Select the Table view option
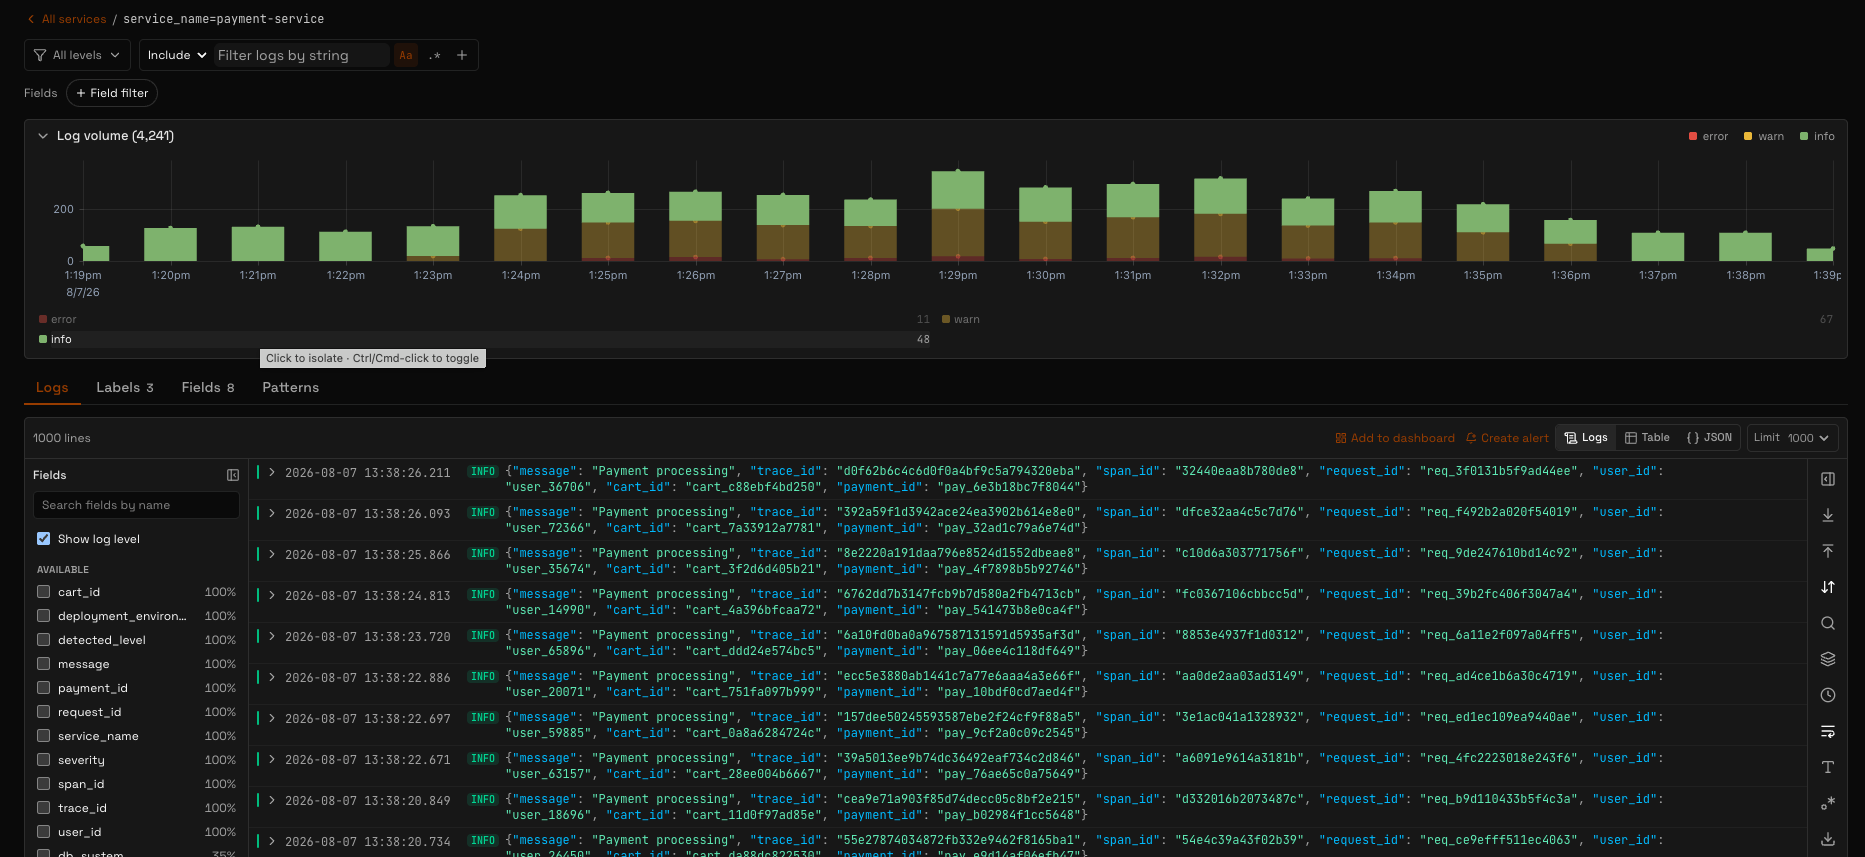 pyautogui.click(x=1647, y=438)
